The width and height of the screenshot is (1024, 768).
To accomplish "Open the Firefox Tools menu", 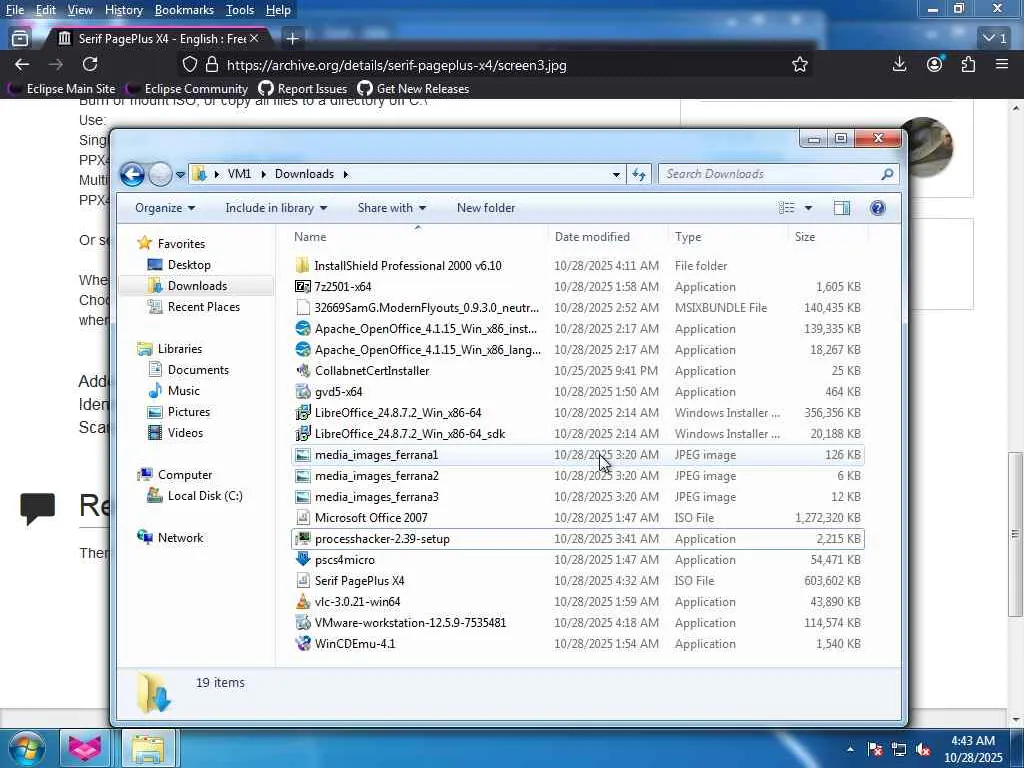I will click(240, 10).
